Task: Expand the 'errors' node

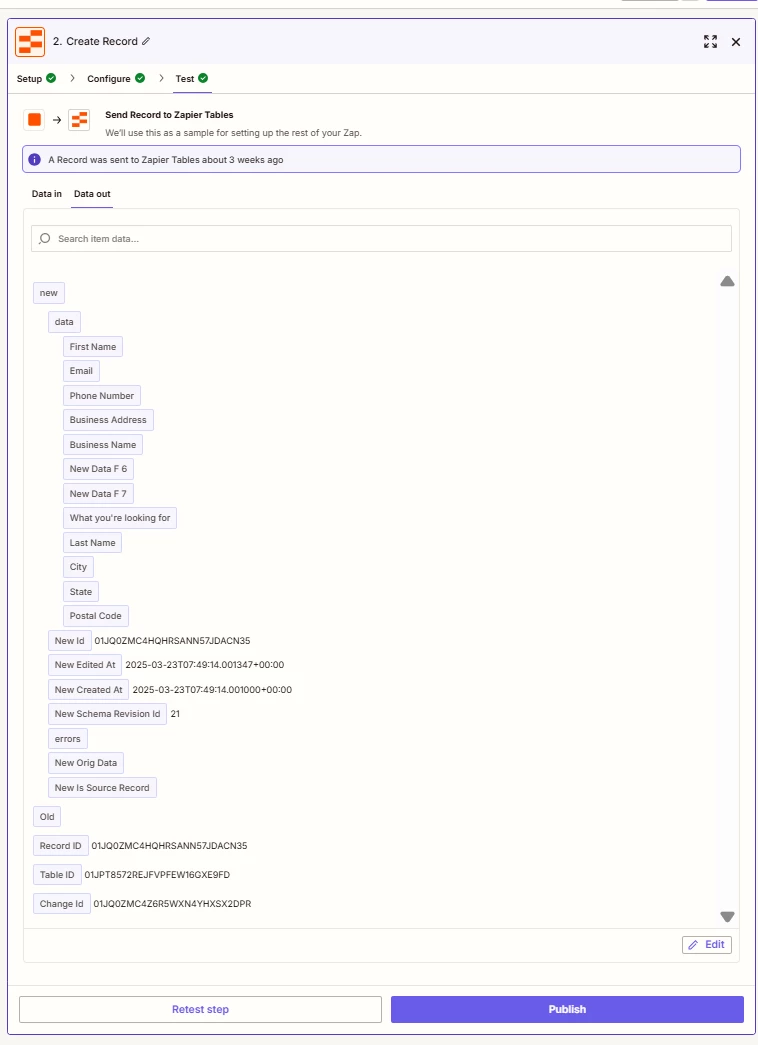Action: tap(67, 738)
